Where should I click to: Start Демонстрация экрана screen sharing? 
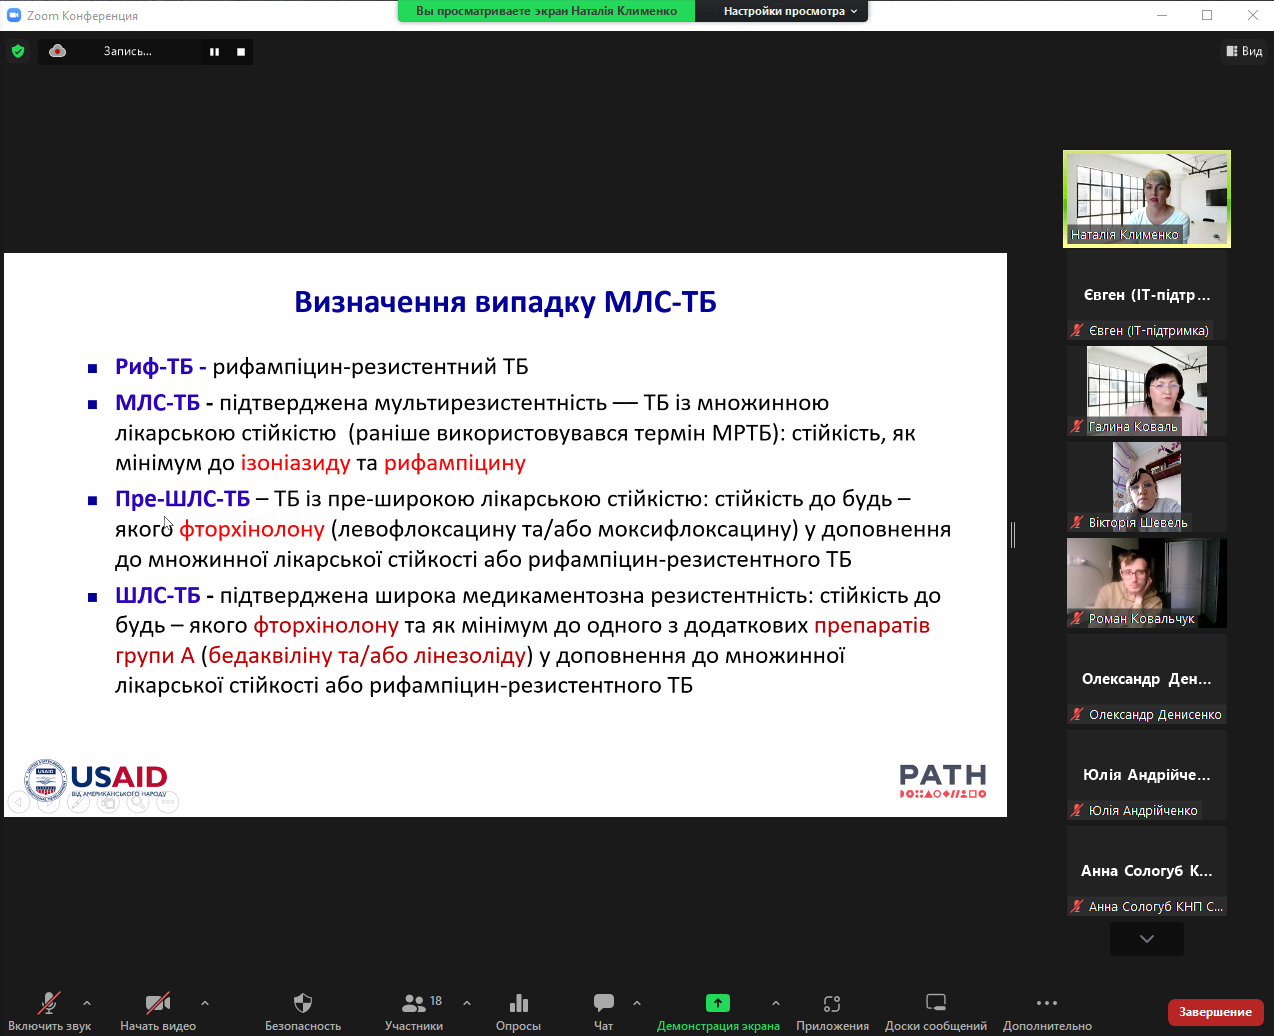click(x=717, y=1010)
